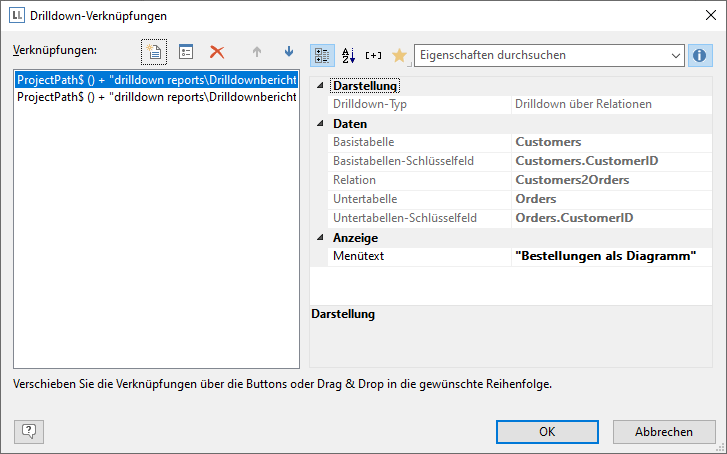Collapse the Daten property group
Image resolution: width=727 pixels, height=454 pixels.
pos(320,124)
